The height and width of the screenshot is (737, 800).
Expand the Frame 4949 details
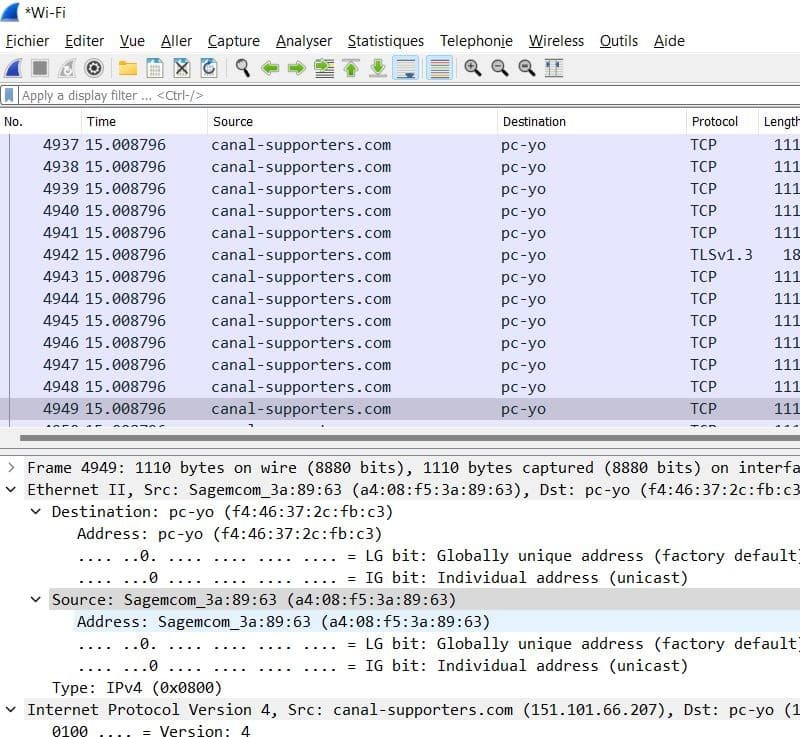coord(11,468)
